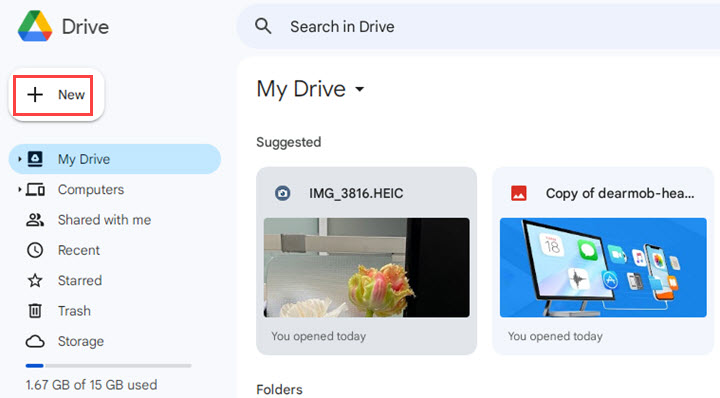
Task: Click the 1.67 GB of 15 GB used text
Action: click(91, 385)
